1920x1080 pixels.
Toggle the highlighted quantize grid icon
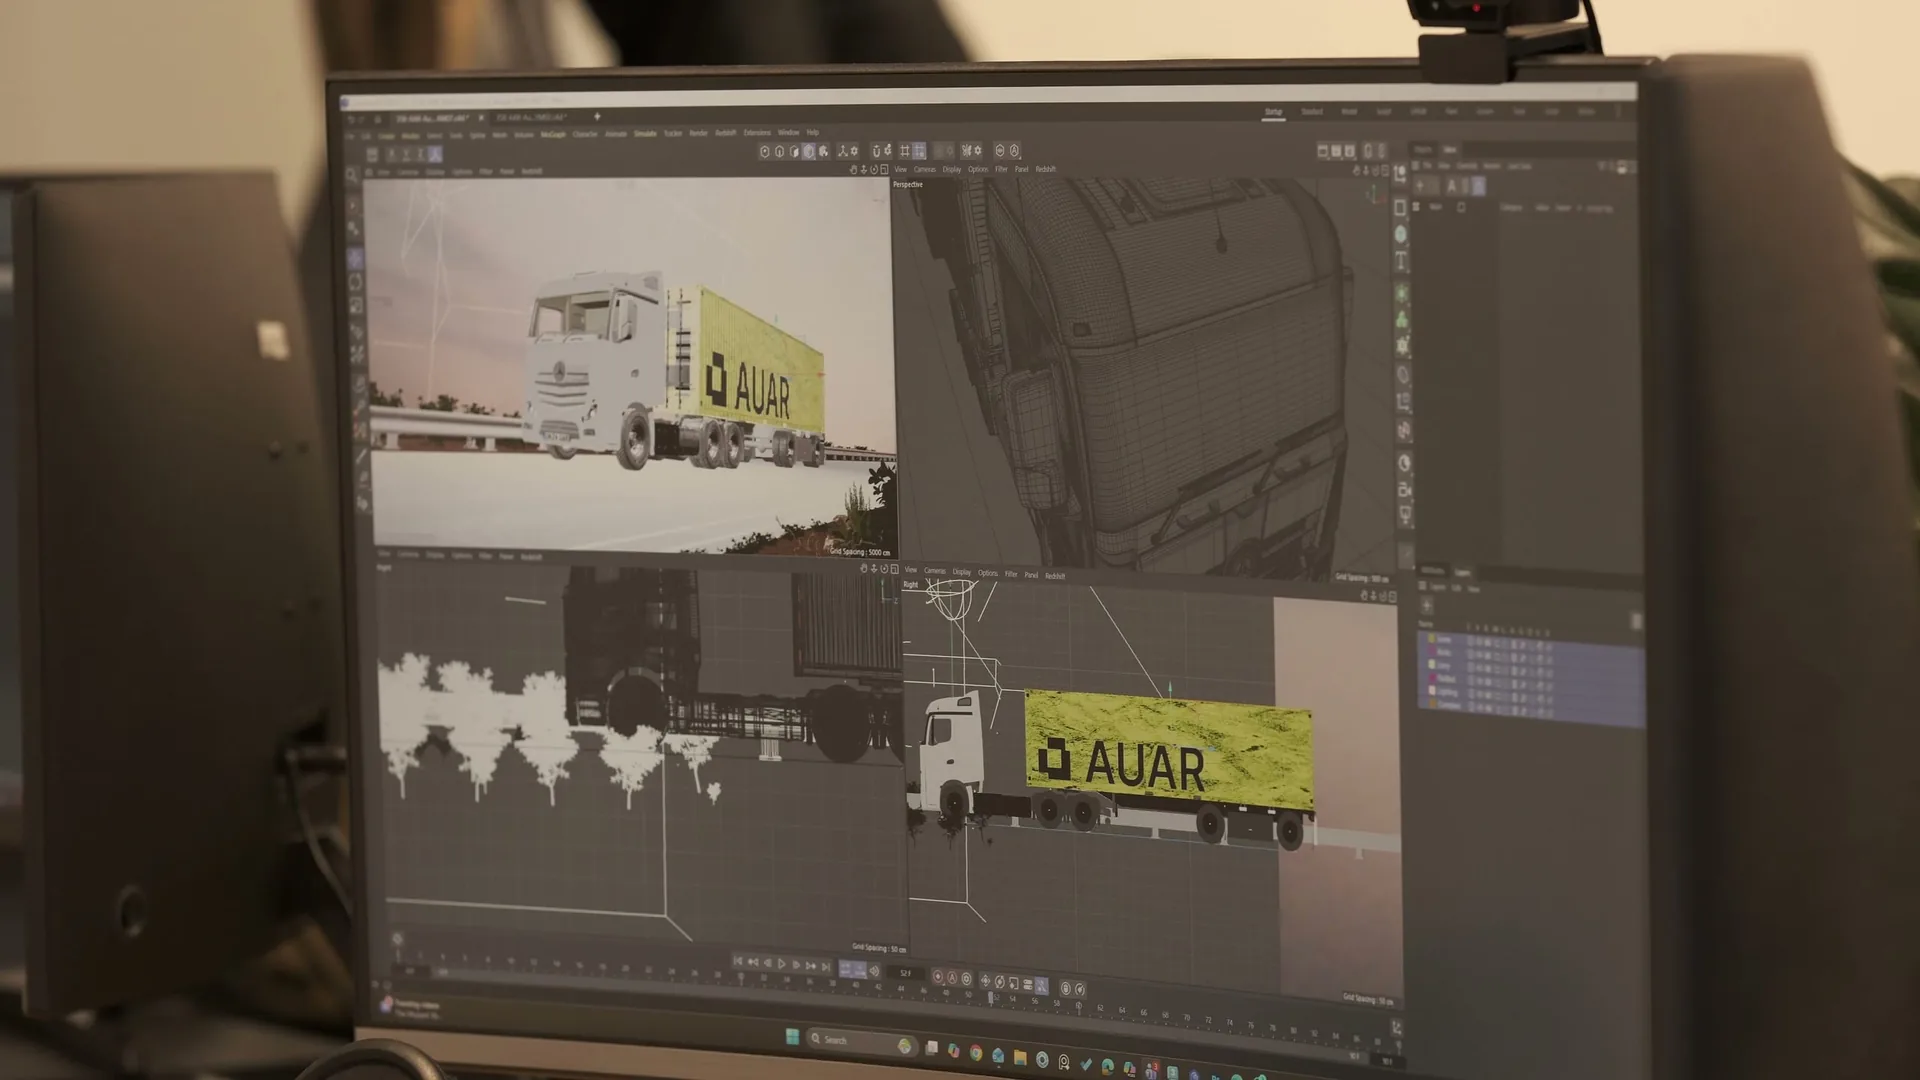[919, 152]
